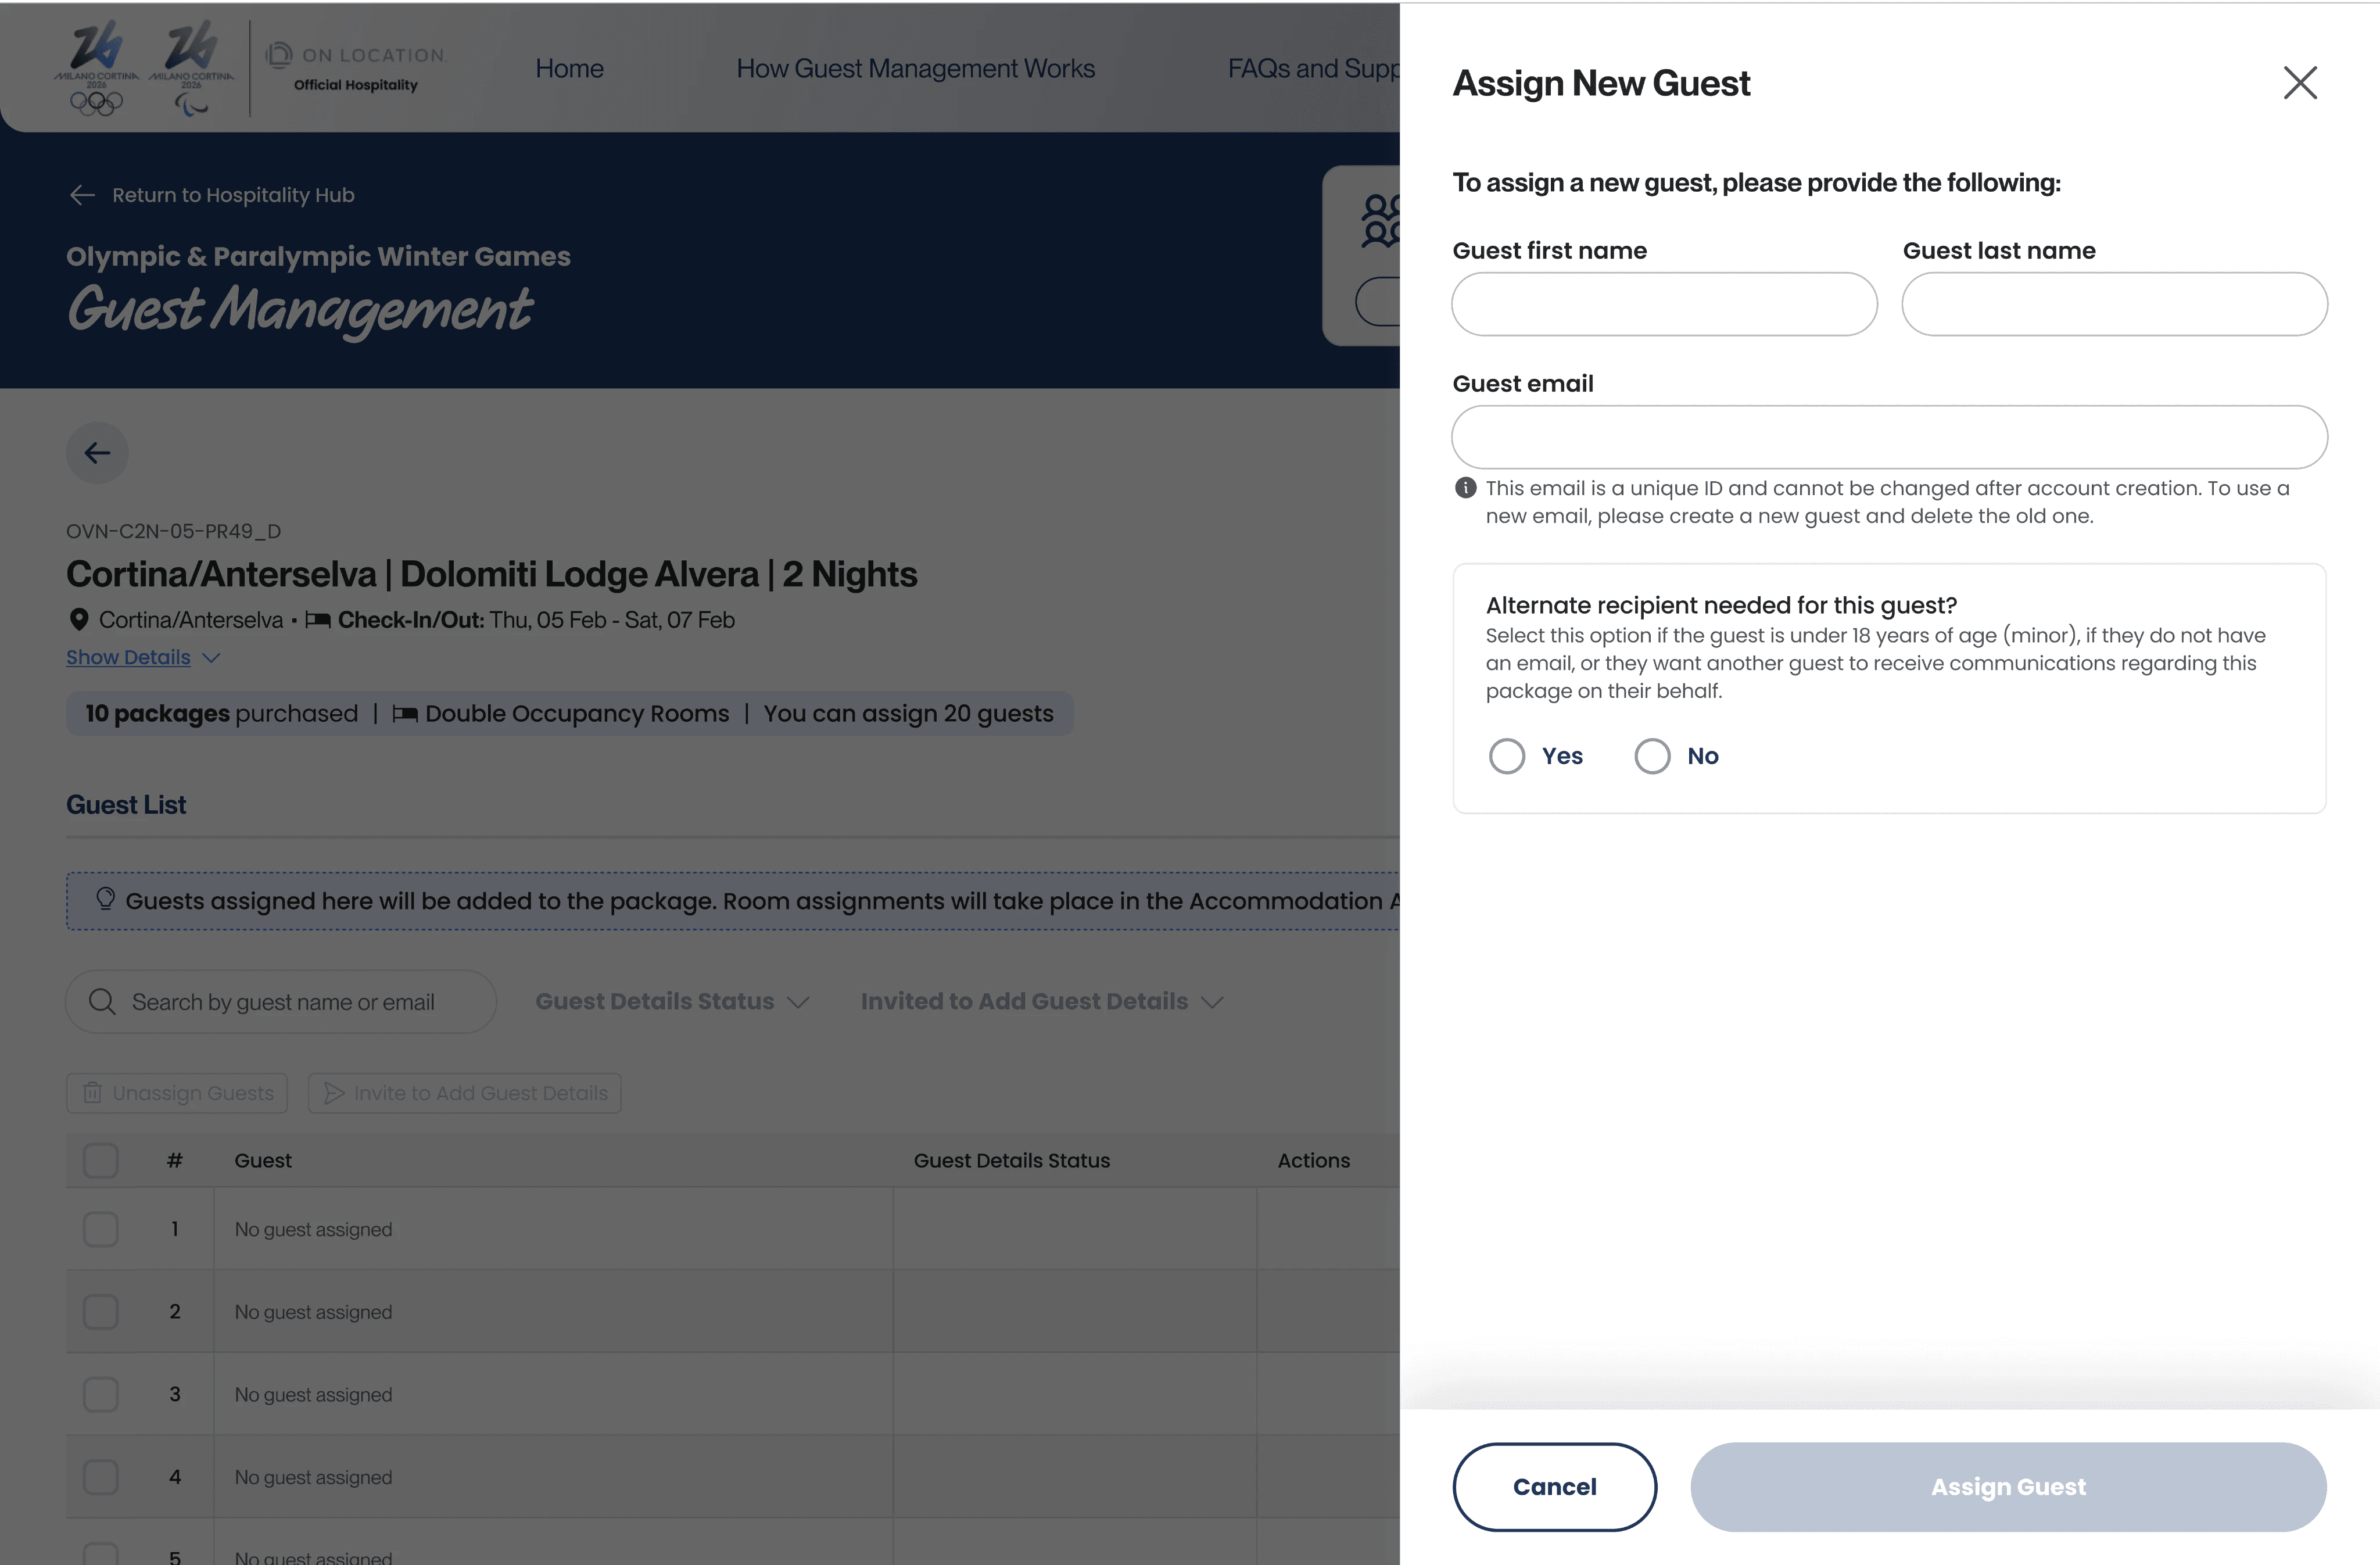Viewport: 2380px width, 1565px height.
Task: Click Return to Hospitality Hub link
Action: click(x=233, y=195)
